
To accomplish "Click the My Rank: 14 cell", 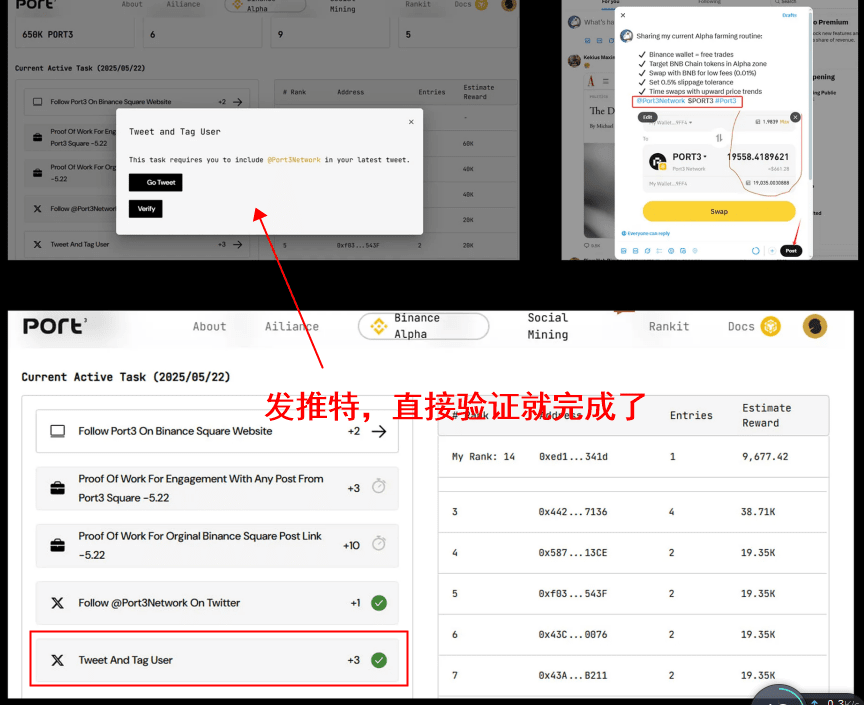I will pos(483,456).
